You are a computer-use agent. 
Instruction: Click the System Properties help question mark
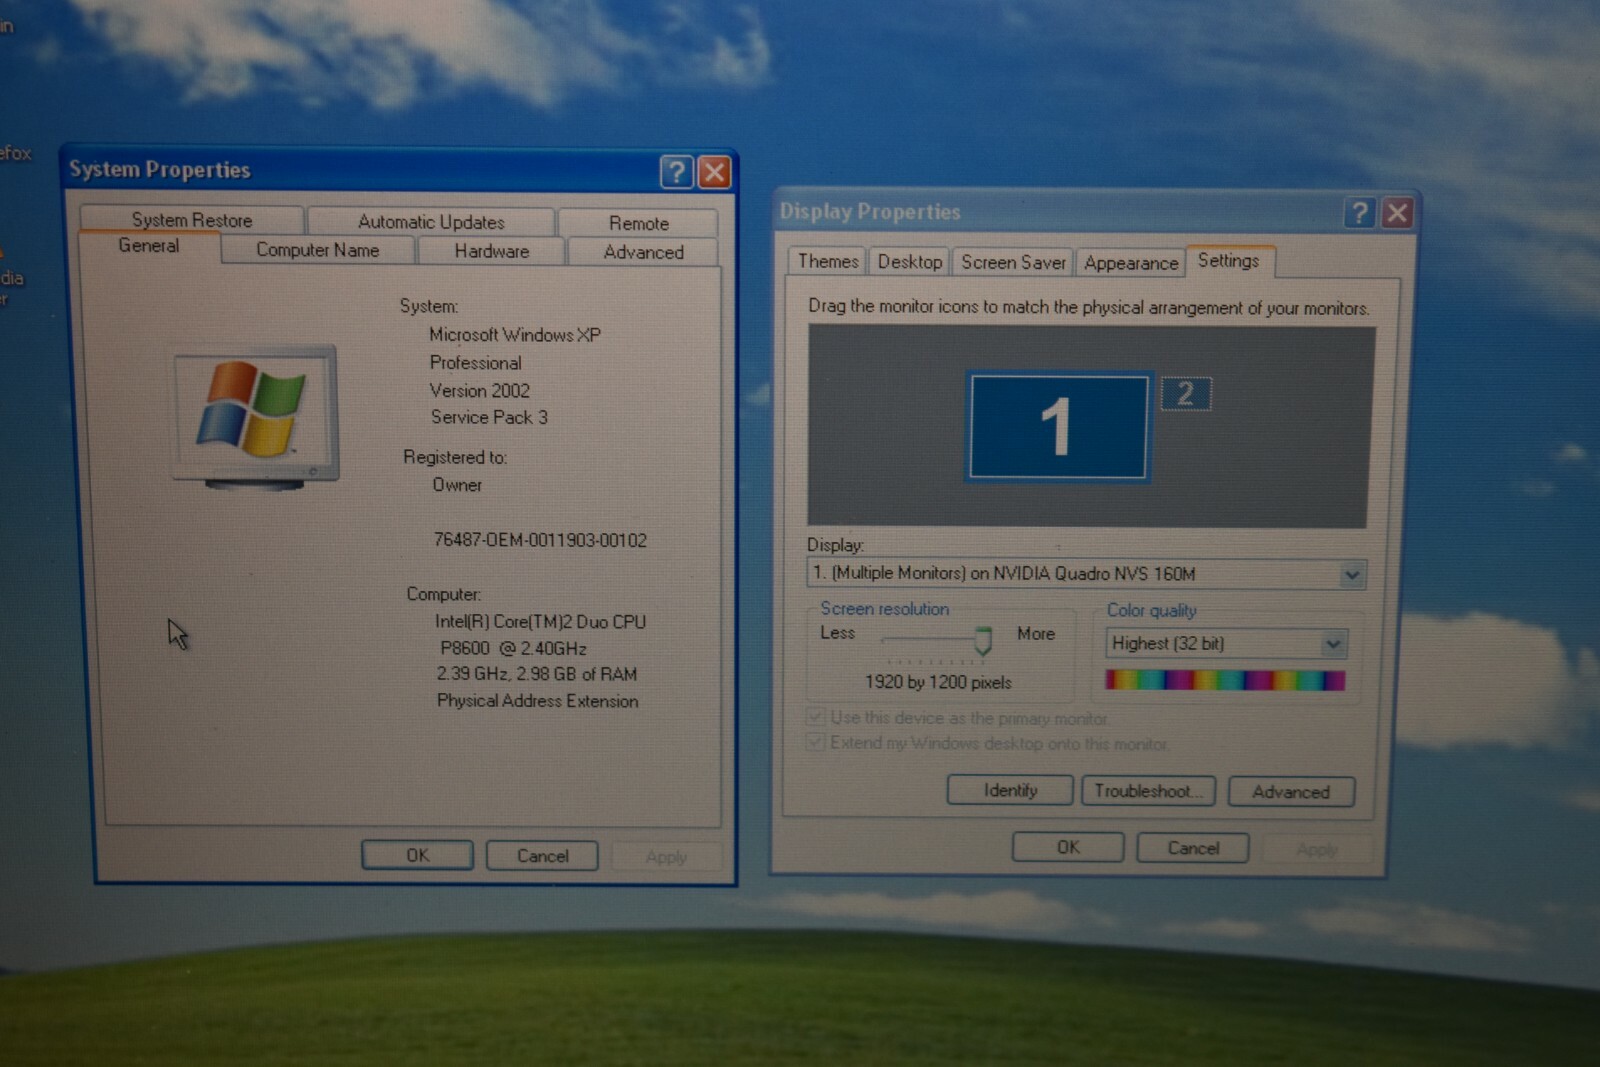[x=677, y=172]
